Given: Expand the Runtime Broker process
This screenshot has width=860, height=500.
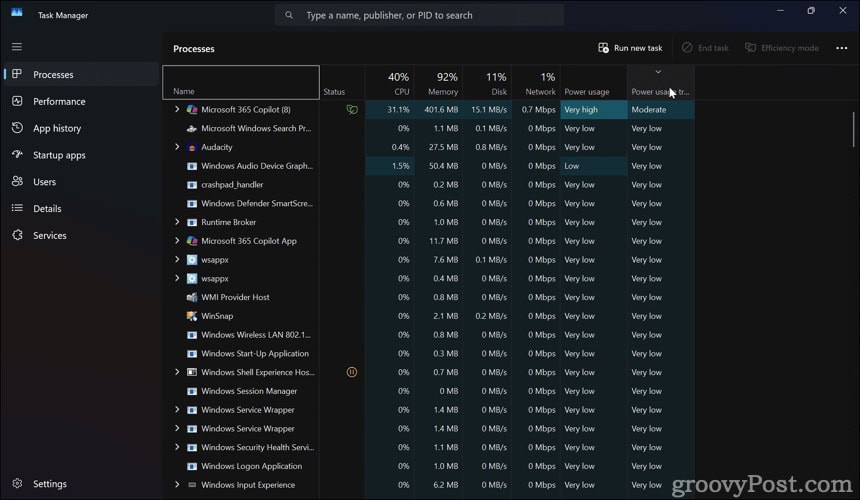Looking at the screenshot, I should 177,222.
